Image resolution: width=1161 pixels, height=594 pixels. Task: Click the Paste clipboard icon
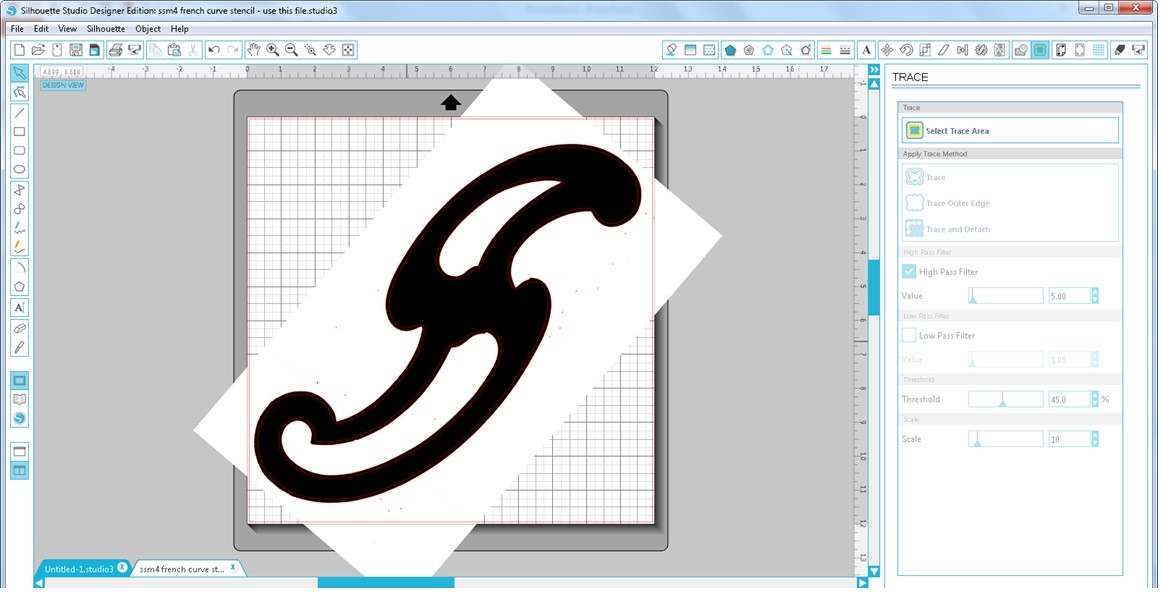(174, 50)
